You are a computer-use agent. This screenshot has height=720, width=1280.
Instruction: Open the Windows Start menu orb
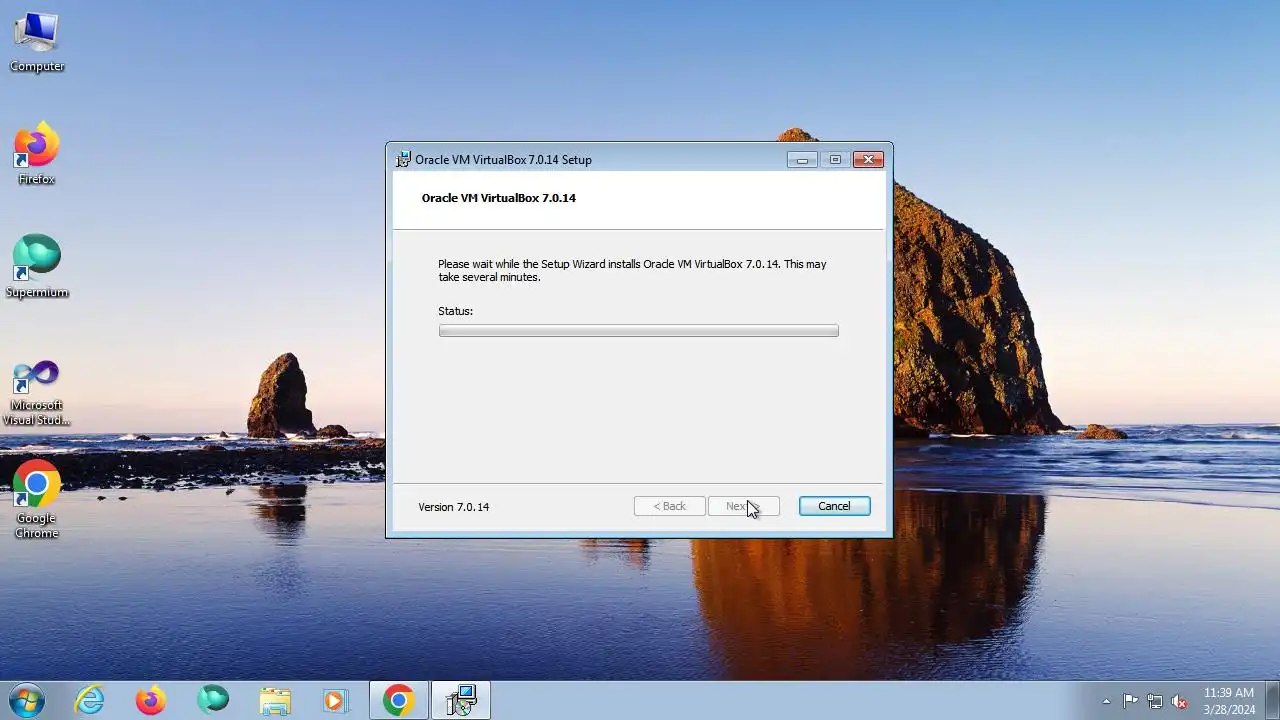pyautogui.click(x=26, y=700)
